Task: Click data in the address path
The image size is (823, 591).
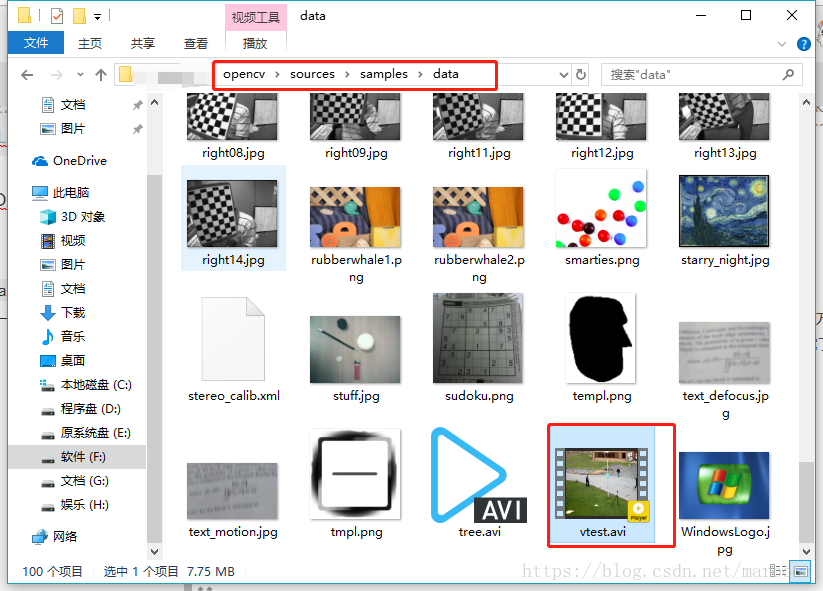Action: click(446, 74)
